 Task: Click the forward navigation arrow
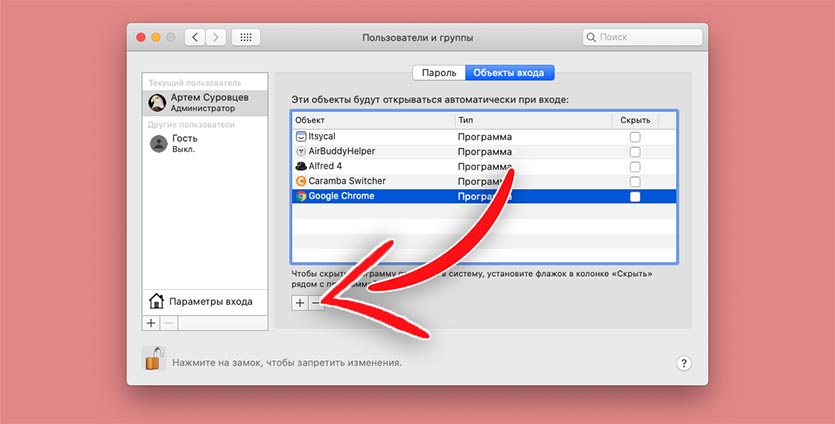coord(216,37)
